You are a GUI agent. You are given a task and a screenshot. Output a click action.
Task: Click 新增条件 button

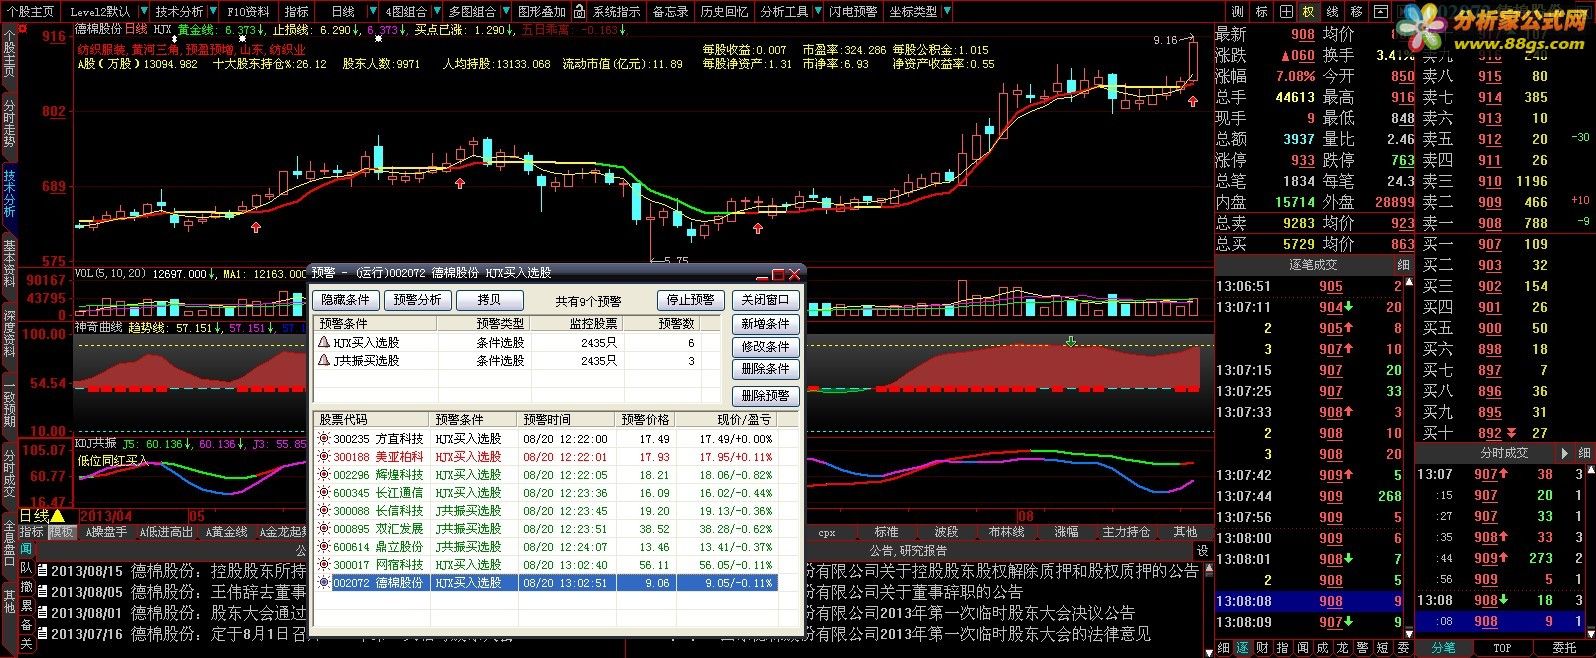(x=765, y=324)
